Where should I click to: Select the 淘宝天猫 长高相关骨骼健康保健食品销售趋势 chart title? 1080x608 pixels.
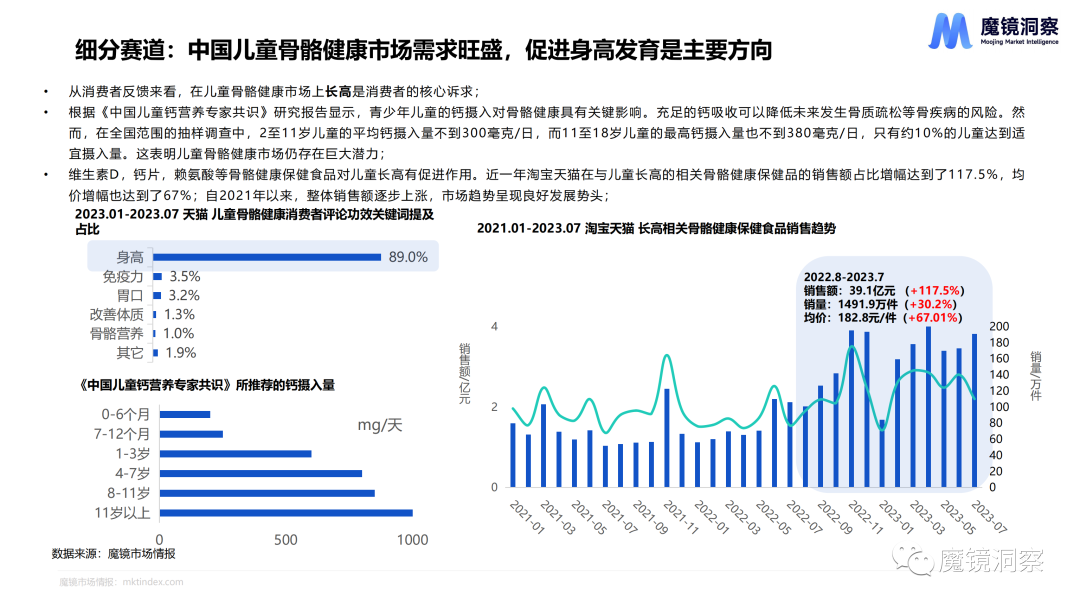pos(656,228)
